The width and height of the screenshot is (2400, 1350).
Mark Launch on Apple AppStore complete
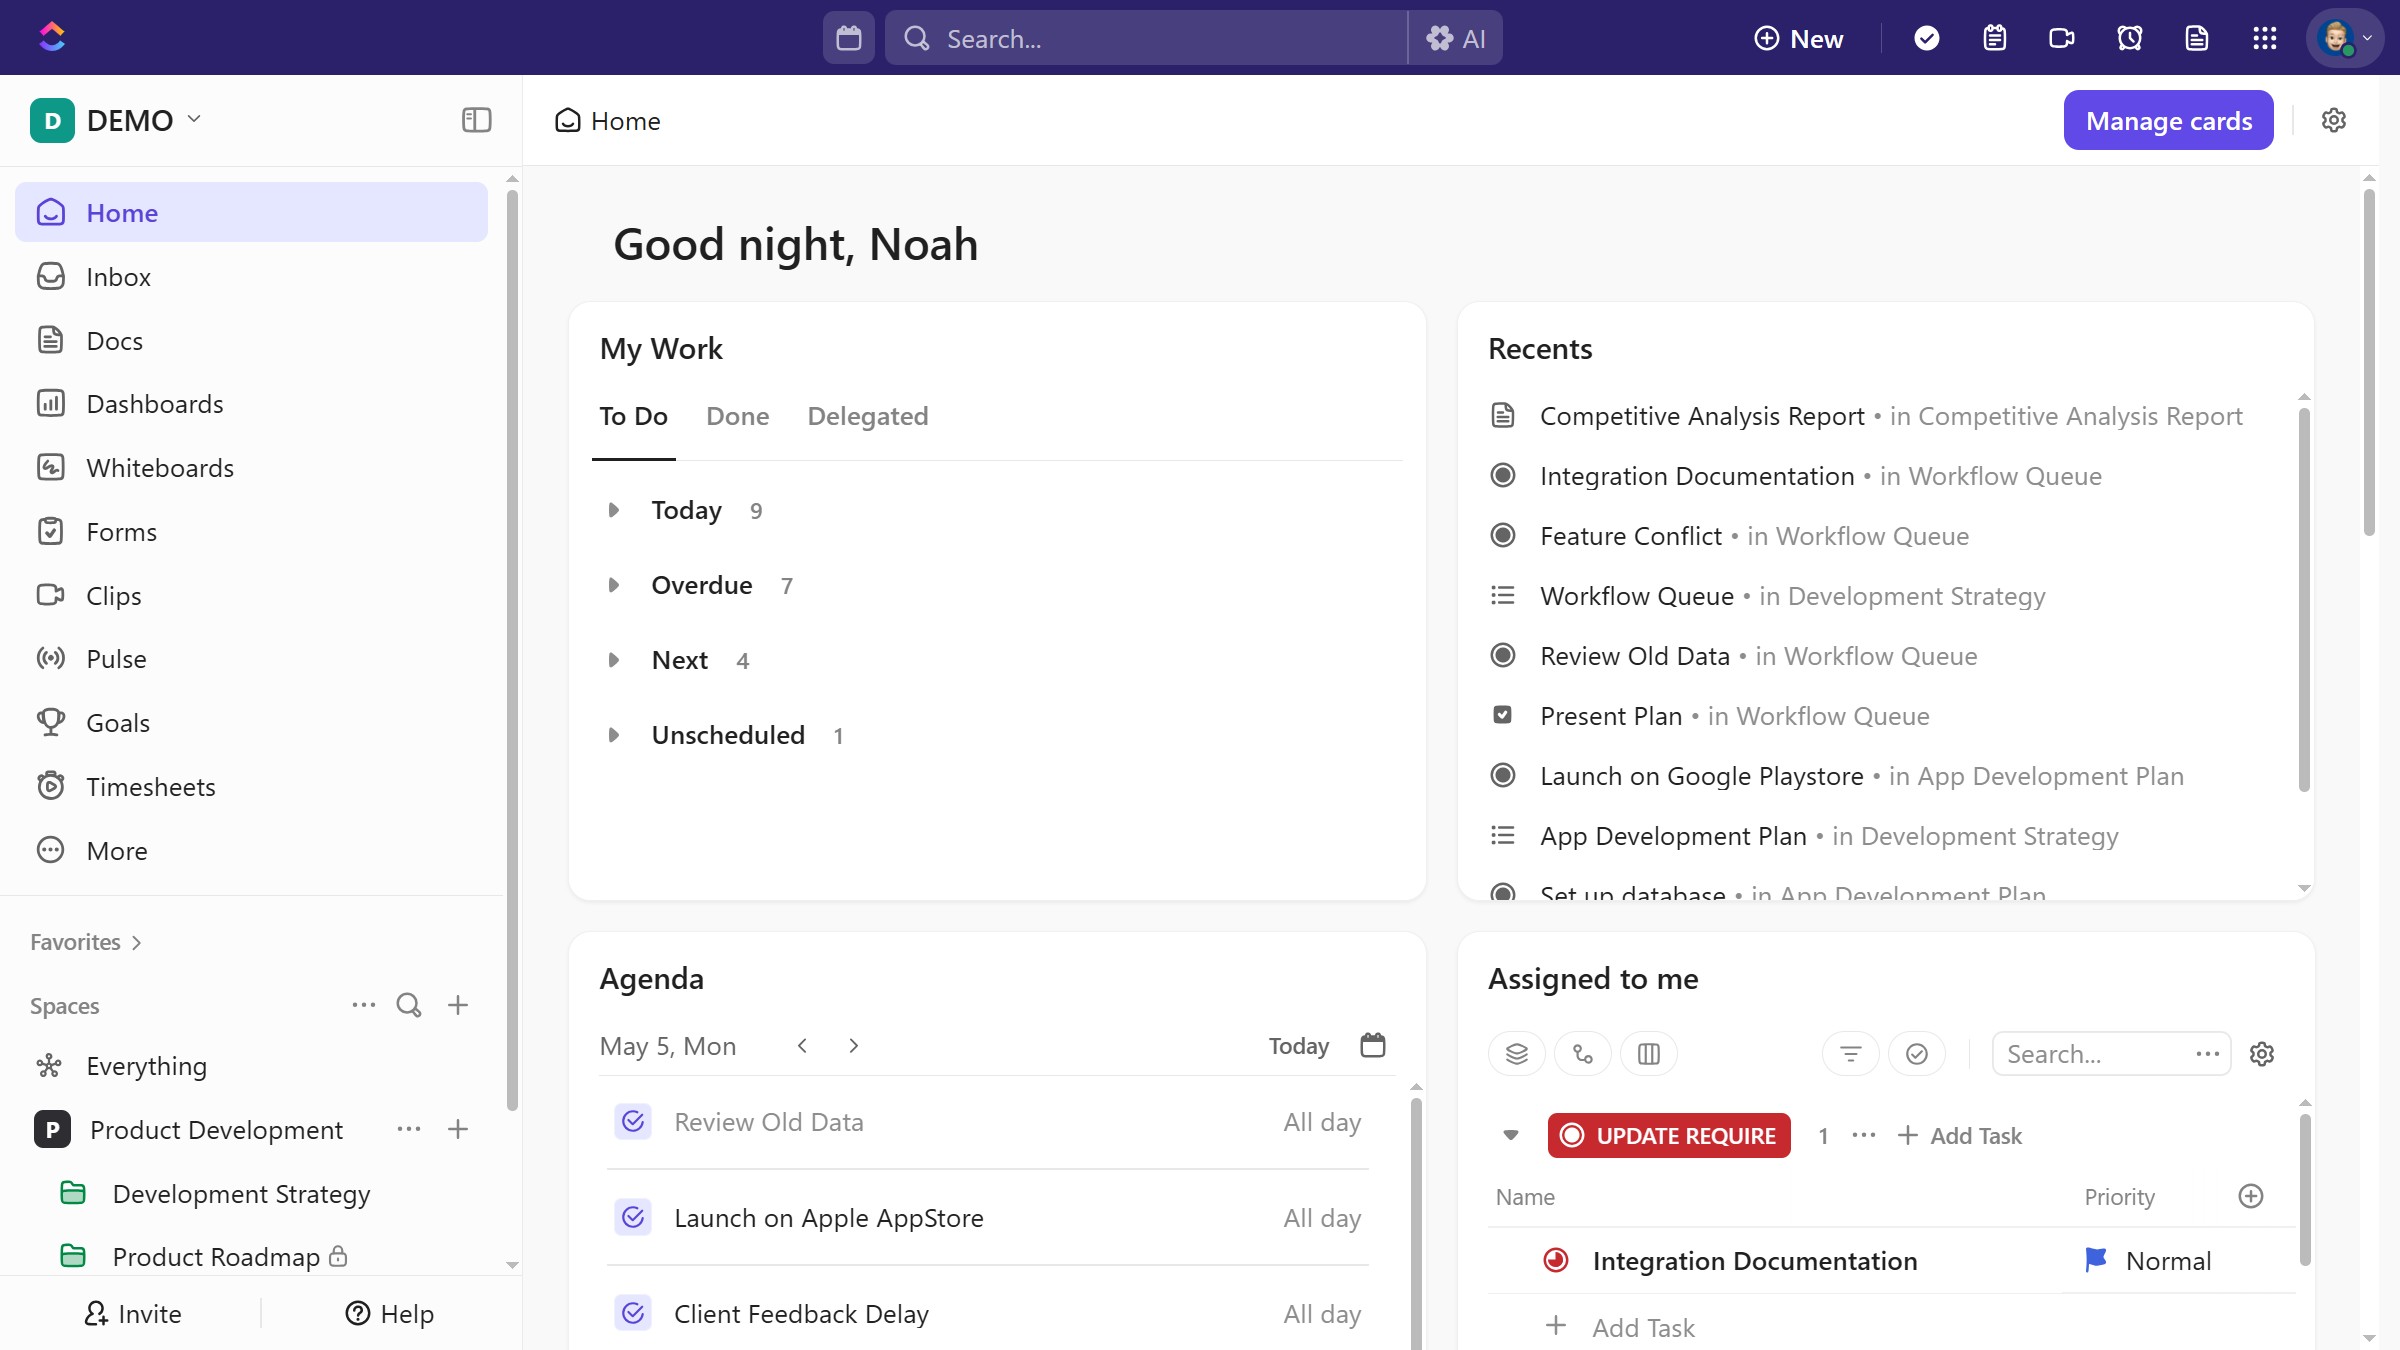tap(633, 1217)
